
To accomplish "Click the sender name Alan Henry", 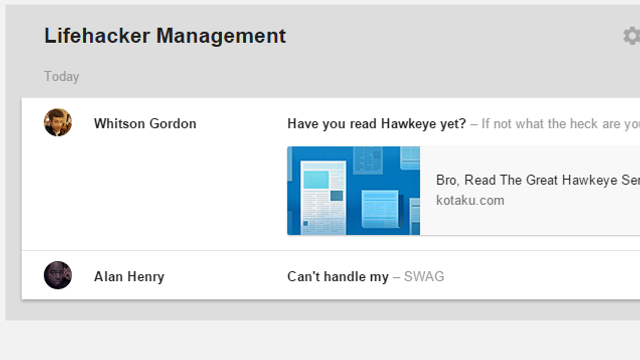I will pyautogui.click(x=129, y=276).
